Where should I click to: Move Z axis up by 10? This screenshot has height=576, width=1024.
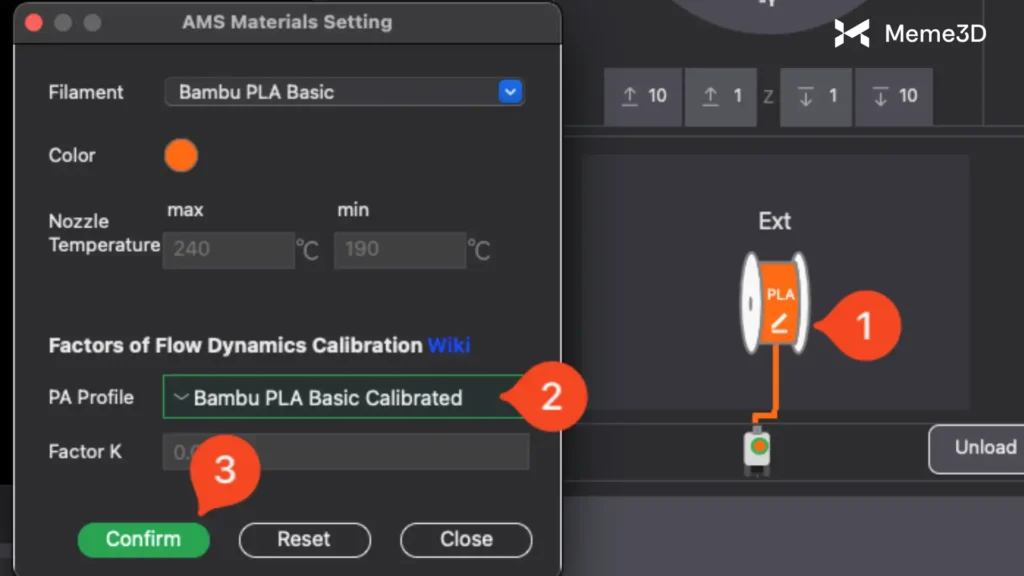(643, 96)
